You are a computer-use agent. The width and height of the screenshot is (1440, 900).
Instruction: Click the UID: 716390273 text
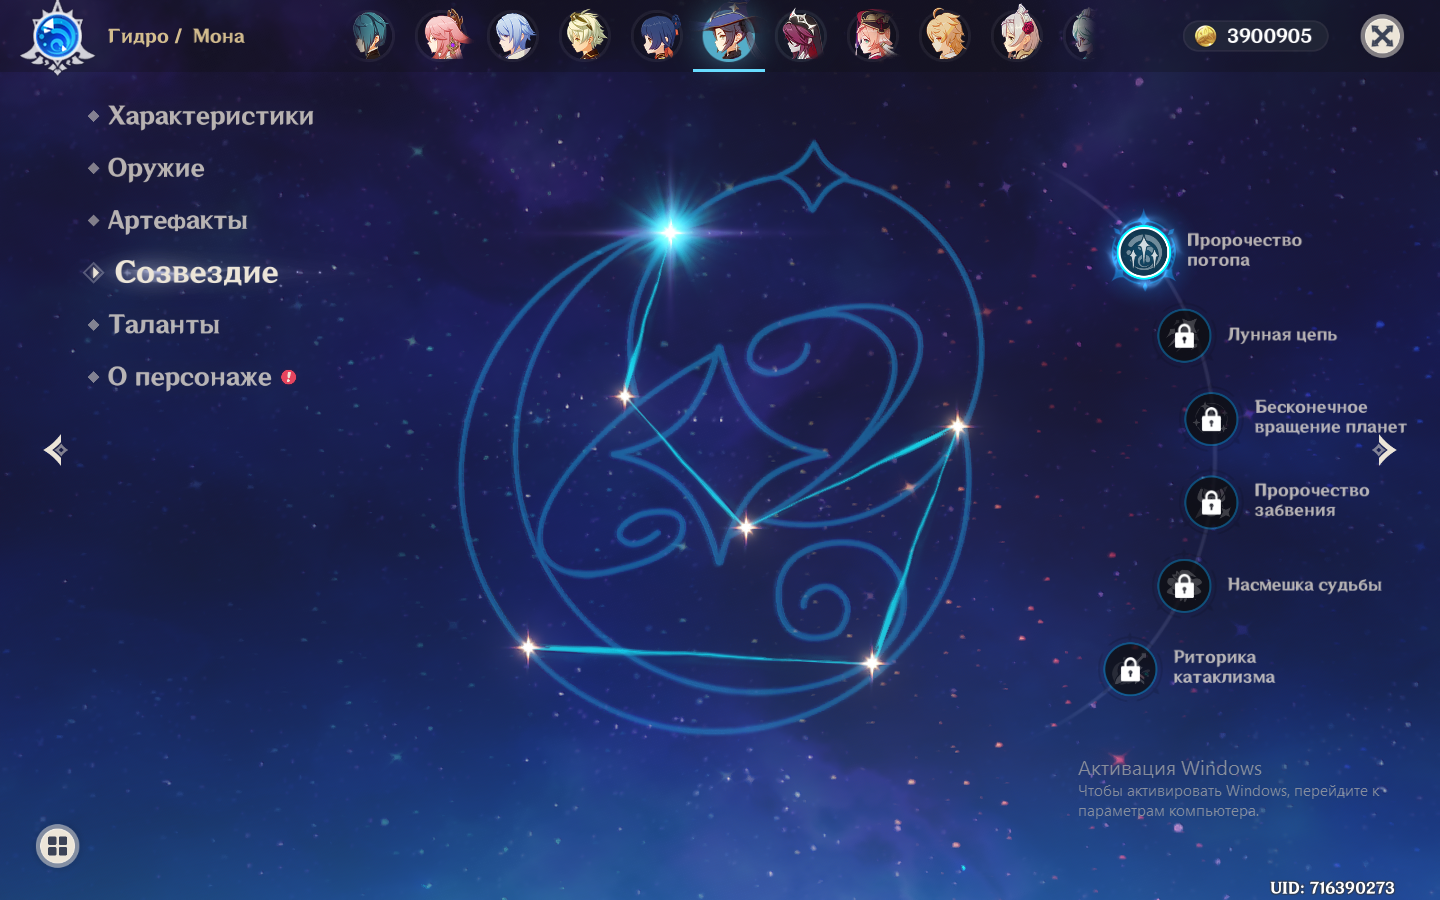[1332, 887]
